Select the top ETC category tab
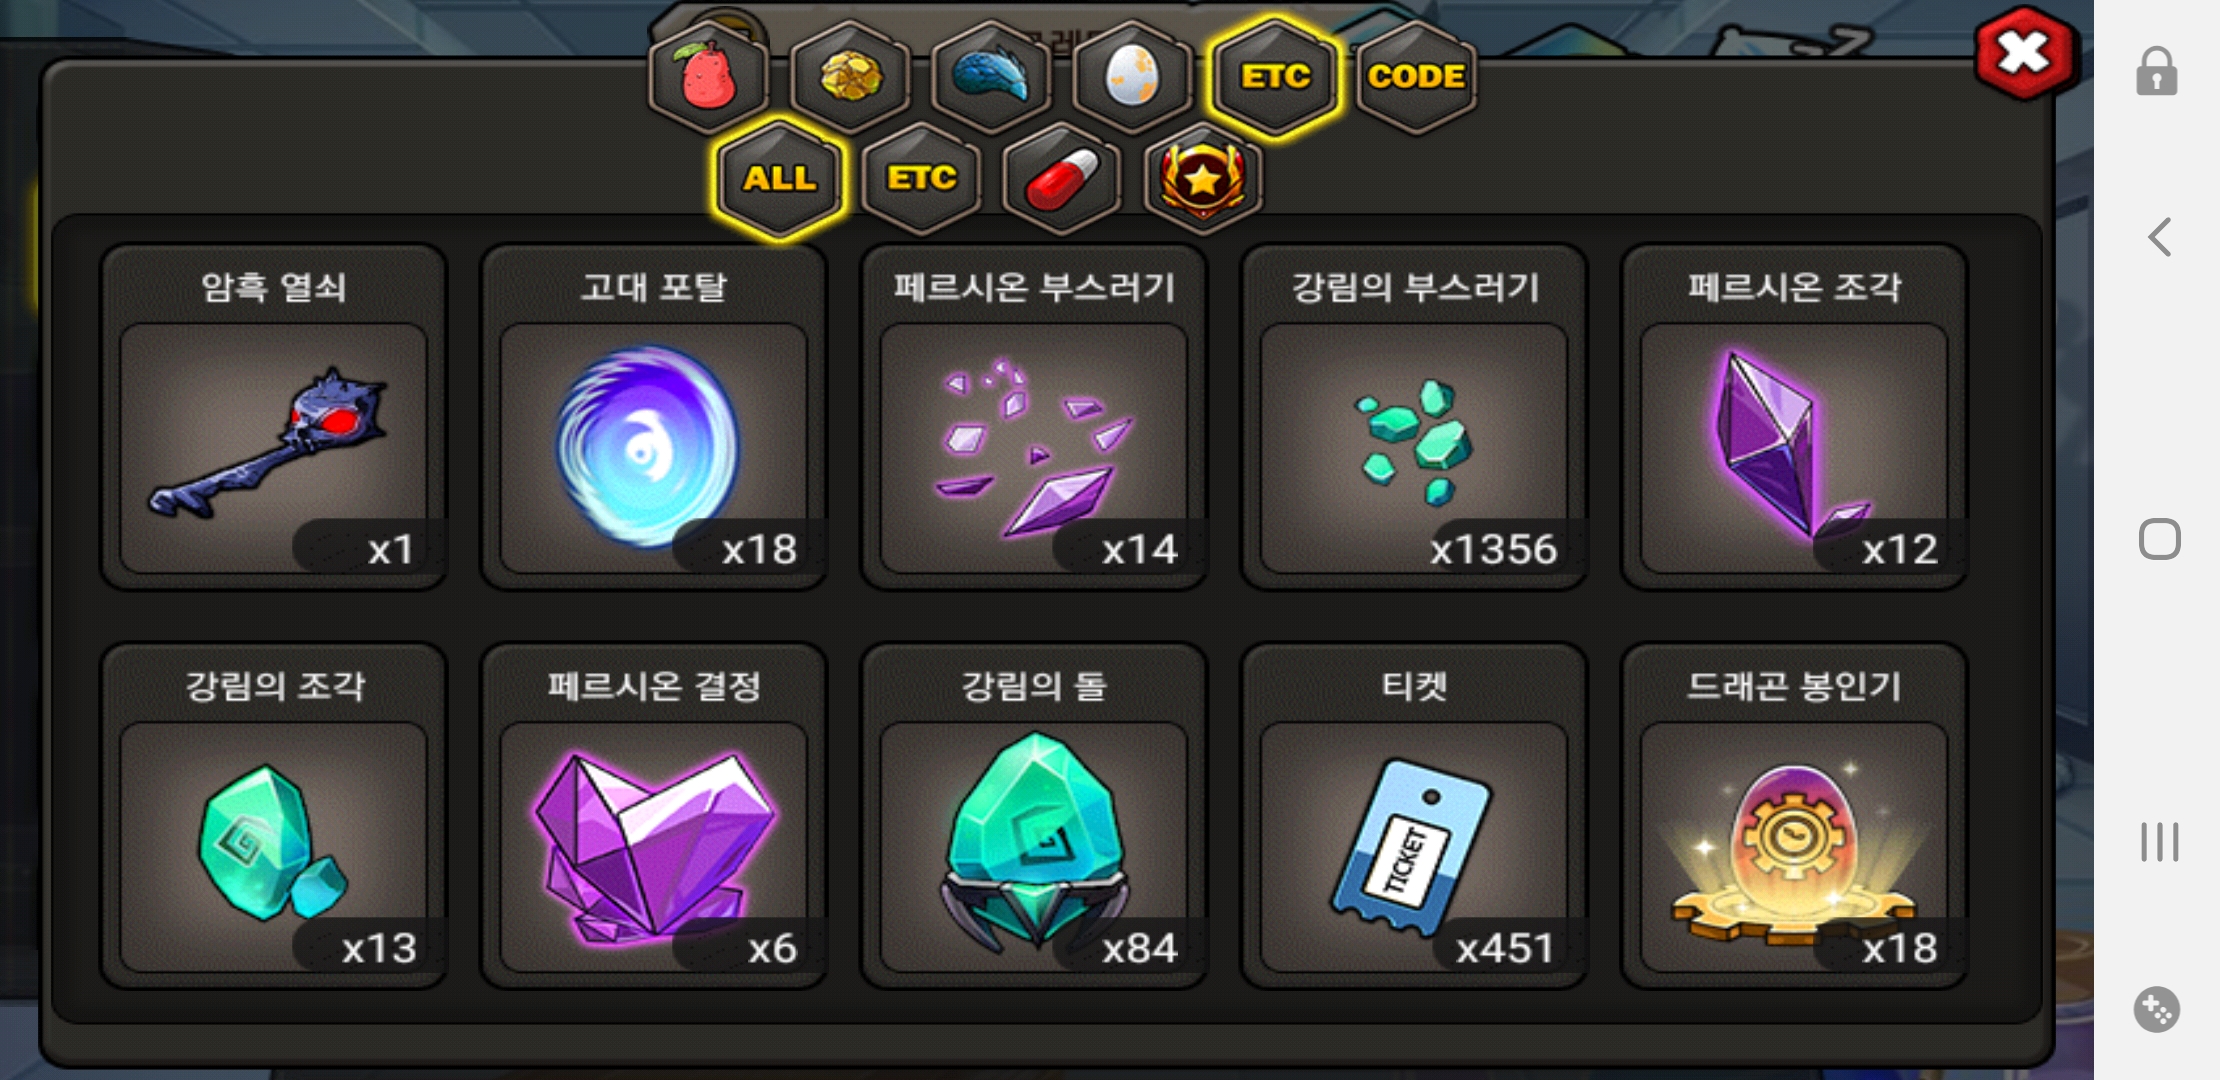This screenshot has height=1080, width=2220. pos(1275,77)
